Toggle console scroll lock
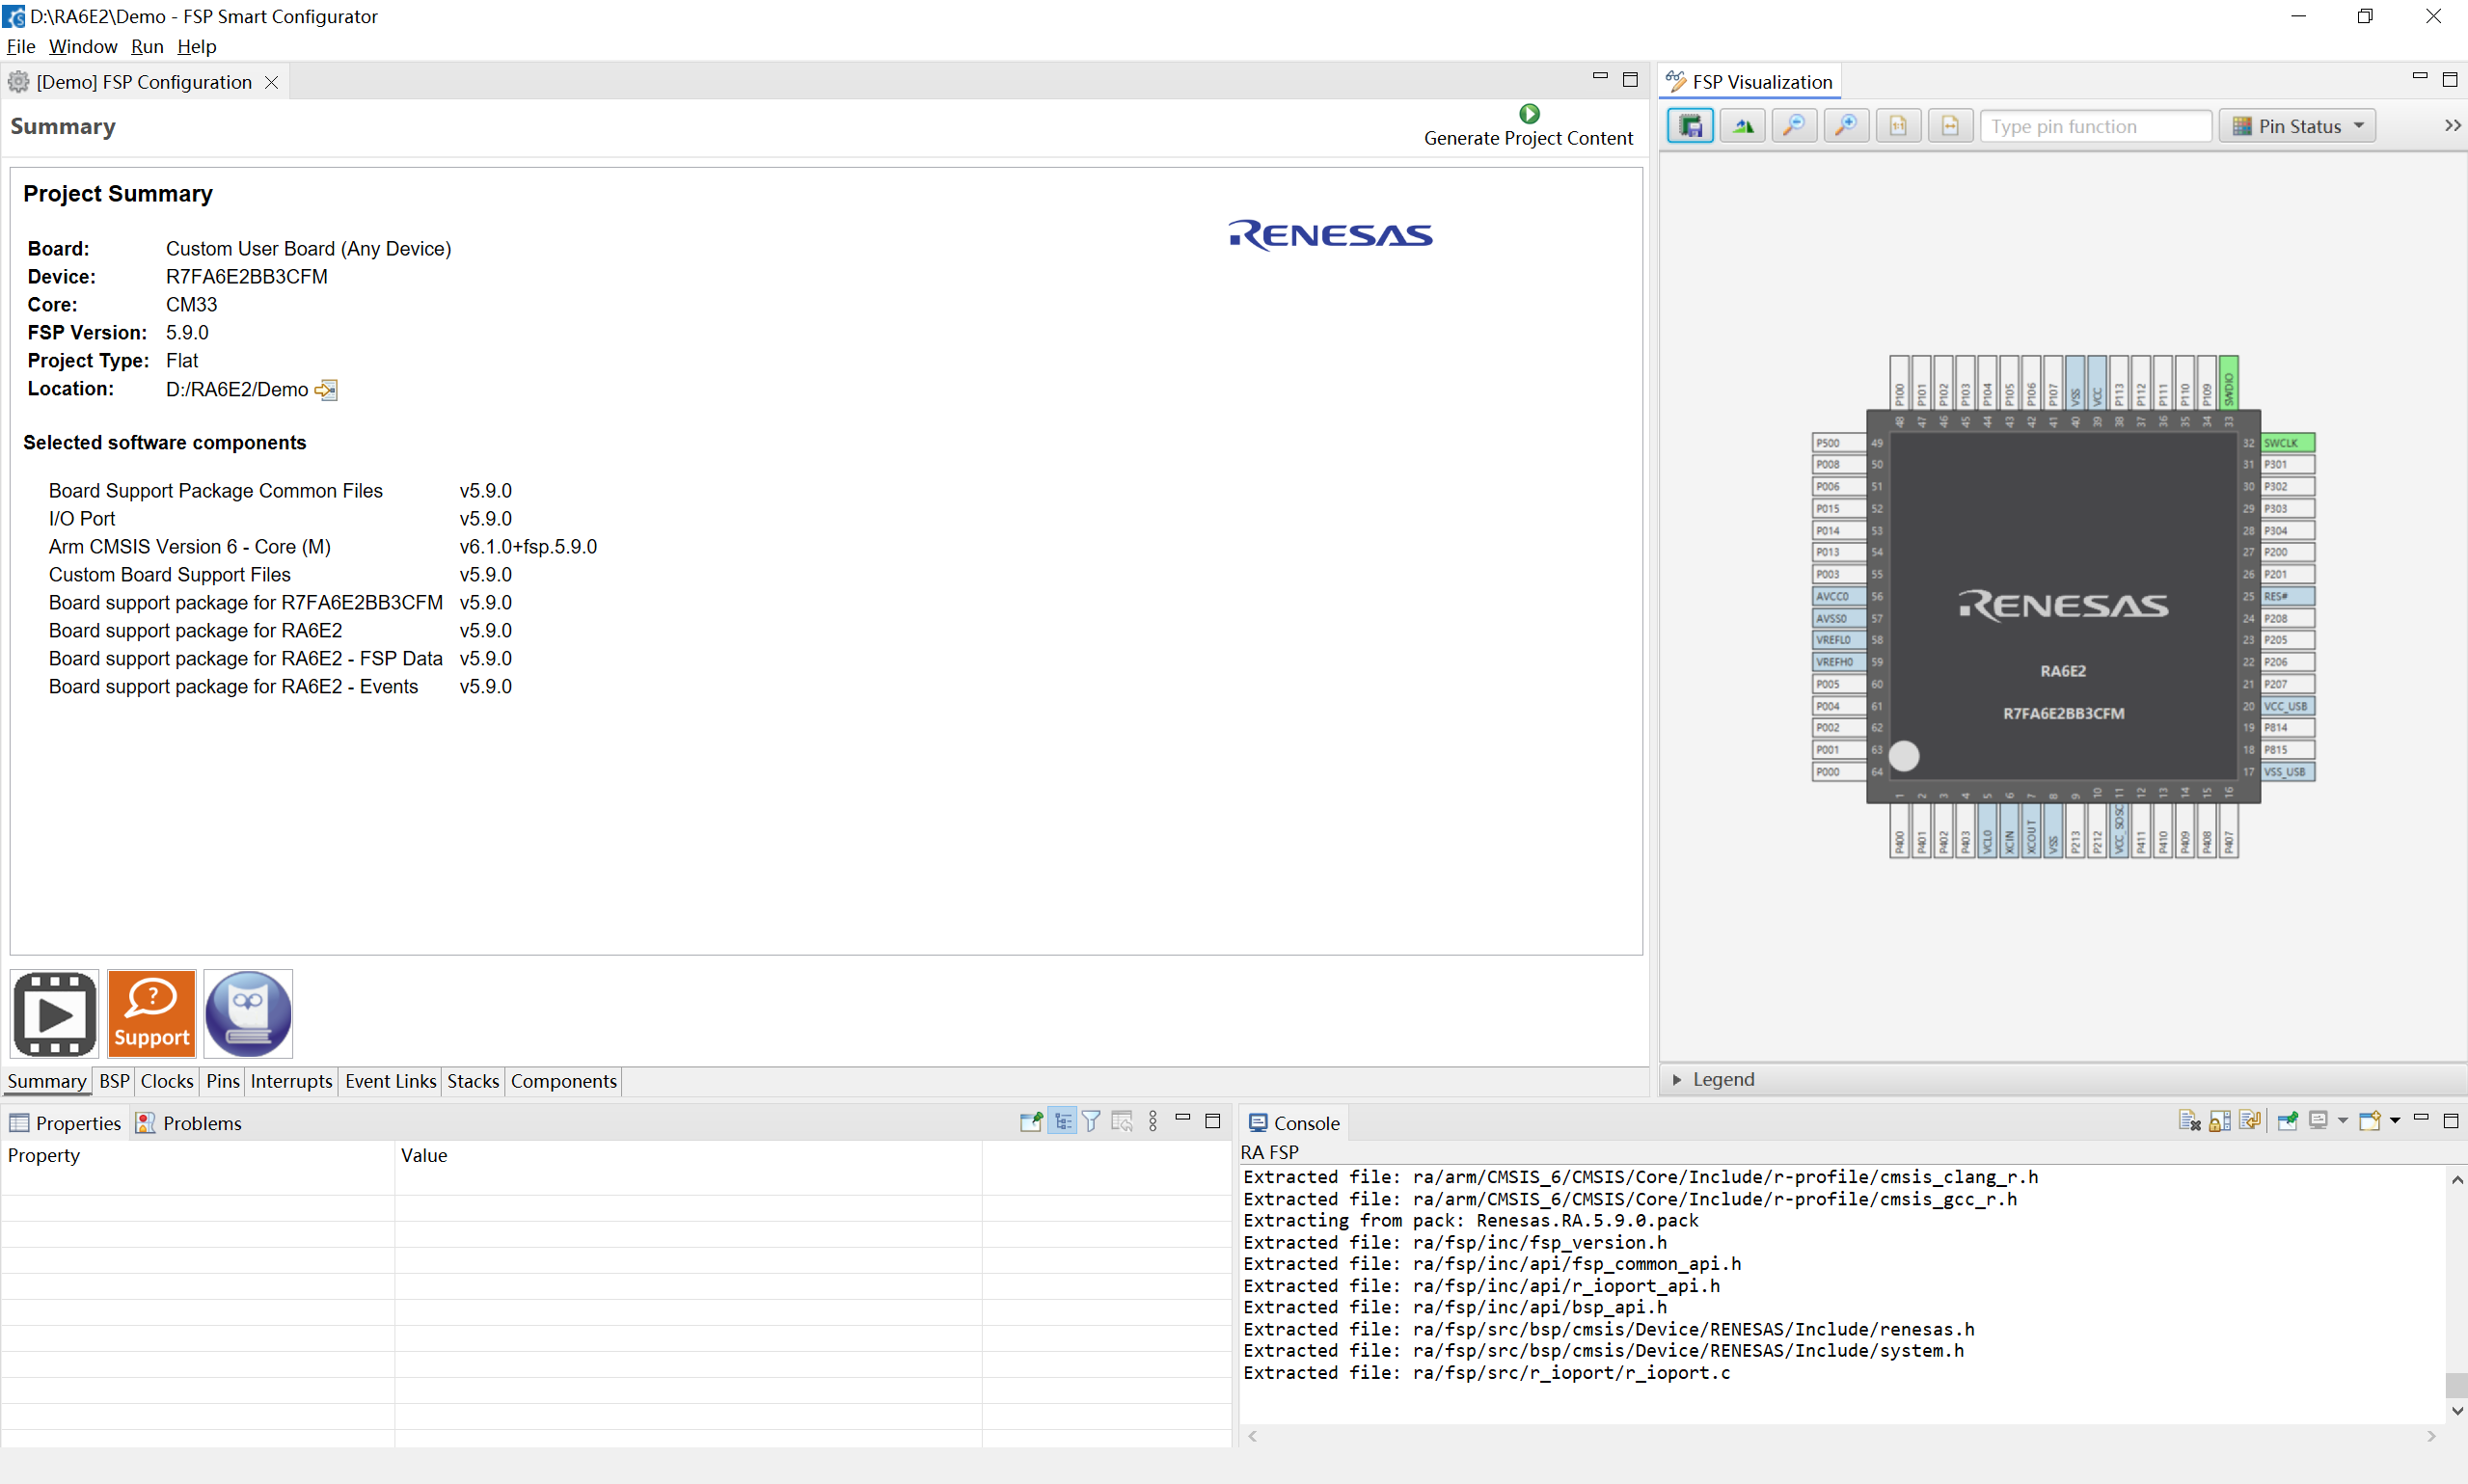The height and width of the screenshot is (1484, 2468). pos(2220,1121)
